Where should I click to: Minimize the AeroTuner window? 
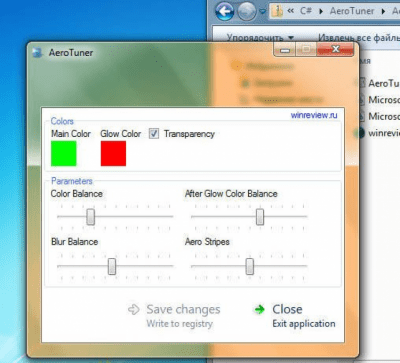[285, 50]
